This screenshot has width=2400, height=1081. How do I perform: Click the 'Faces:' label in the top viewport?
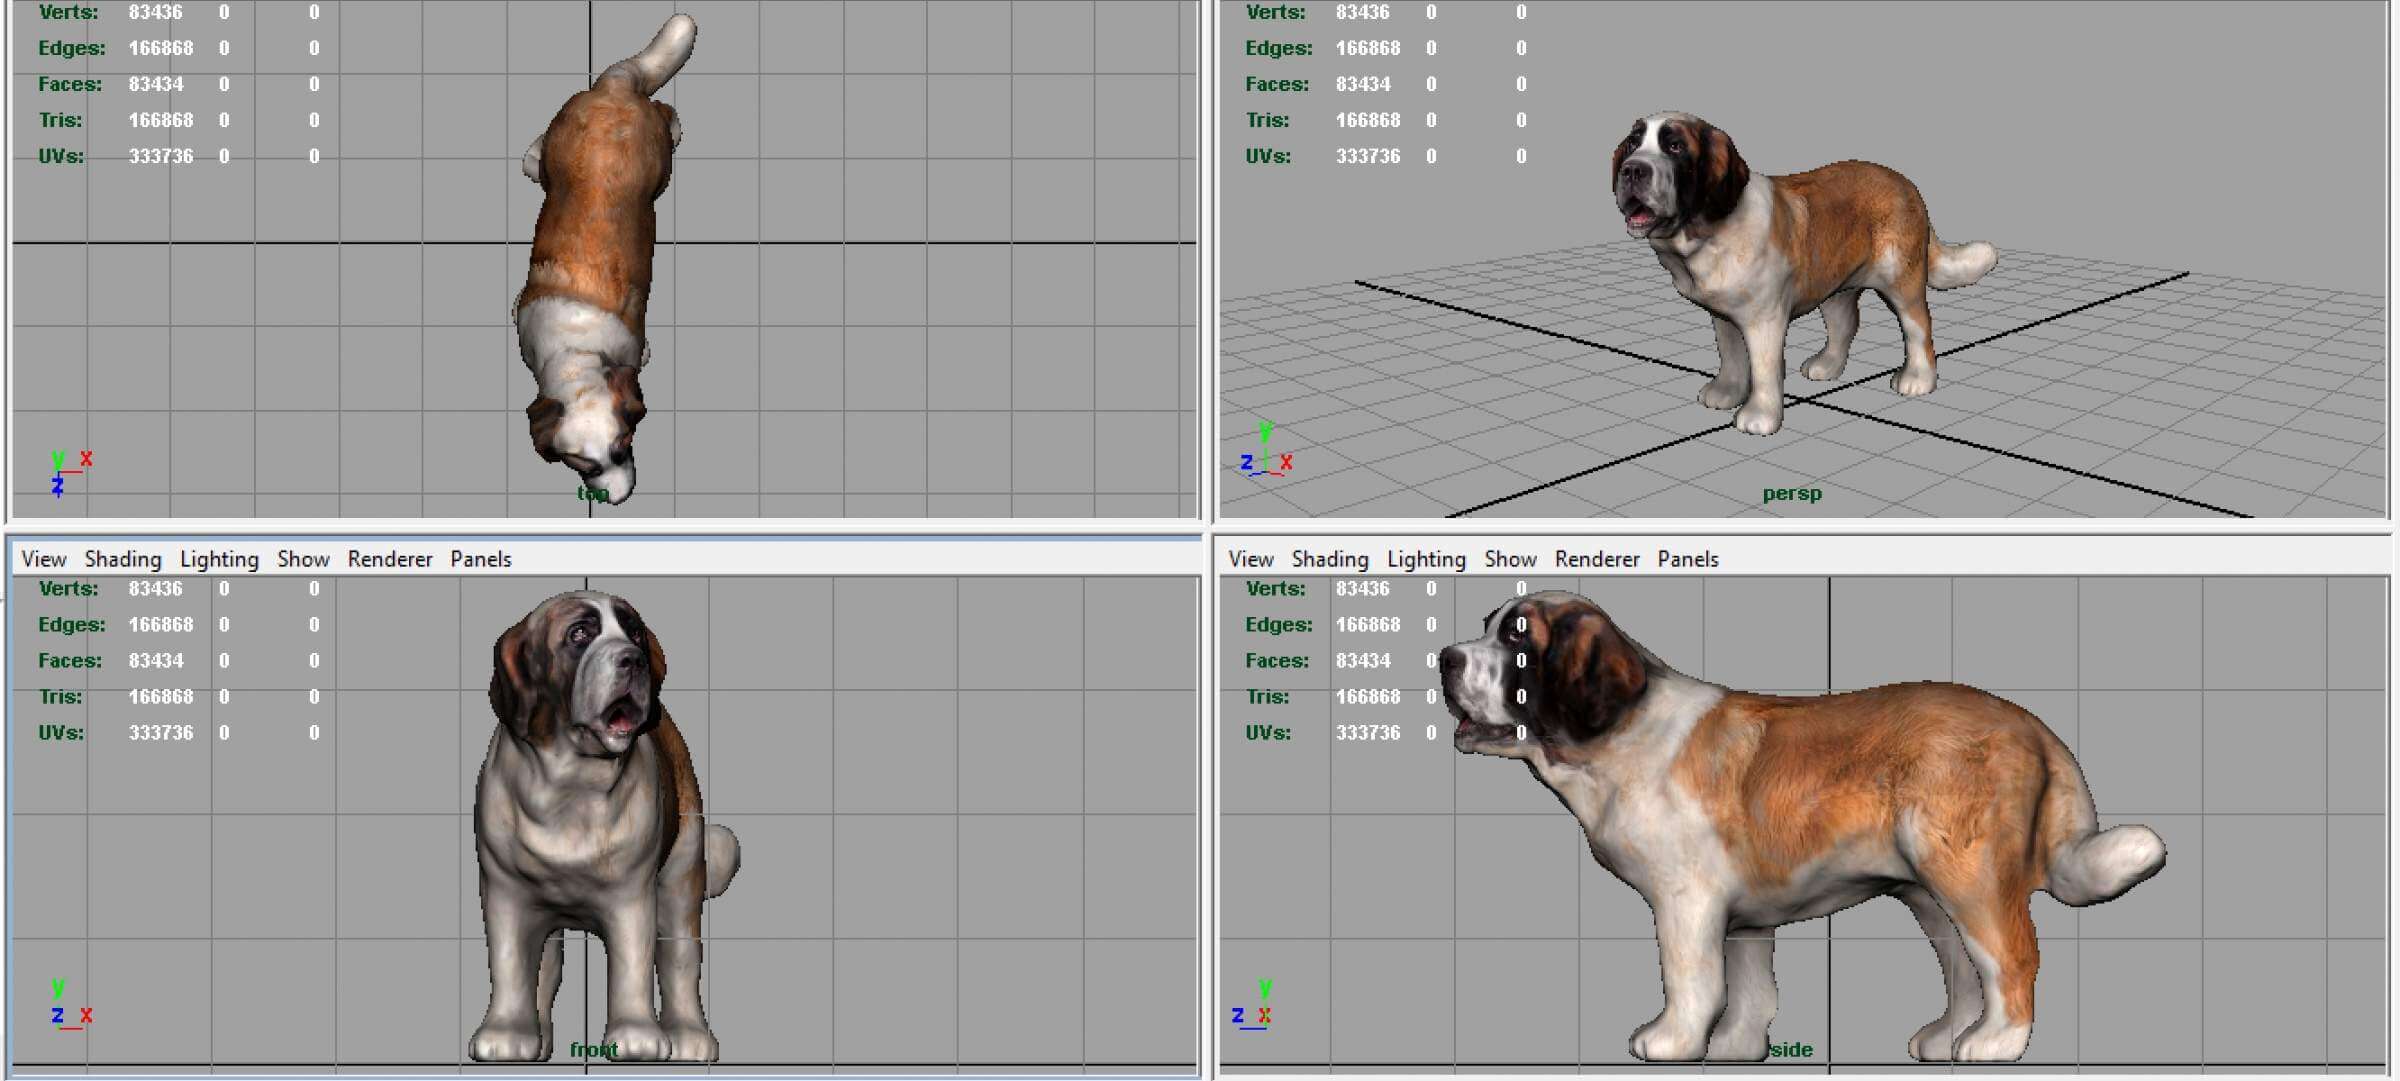point(70,84)
